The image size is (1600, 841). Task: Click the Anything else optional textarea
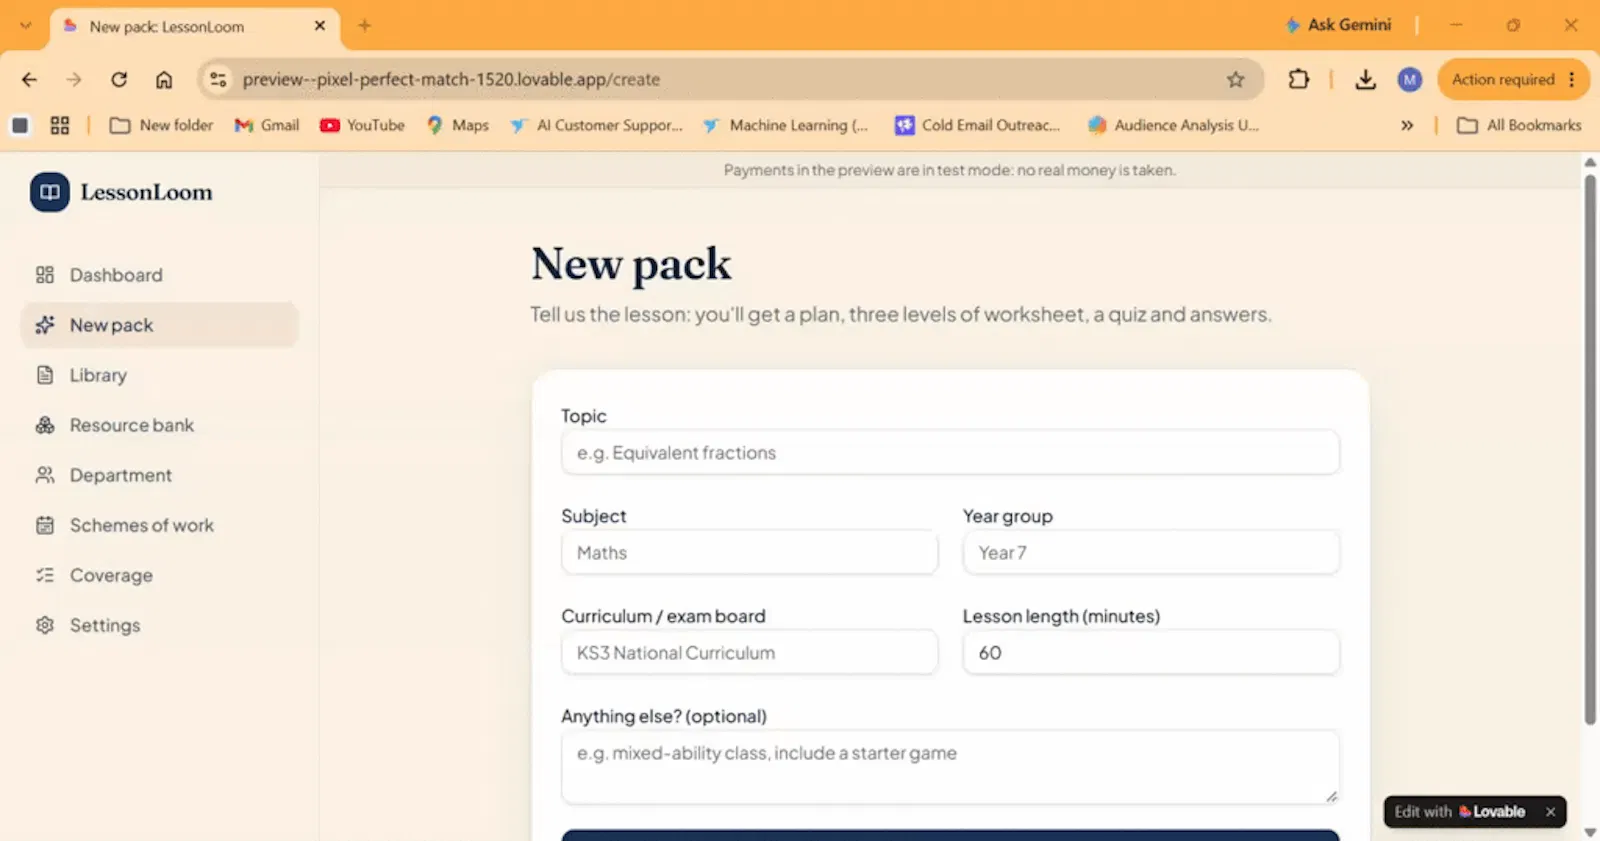click(x=950, y=767)
